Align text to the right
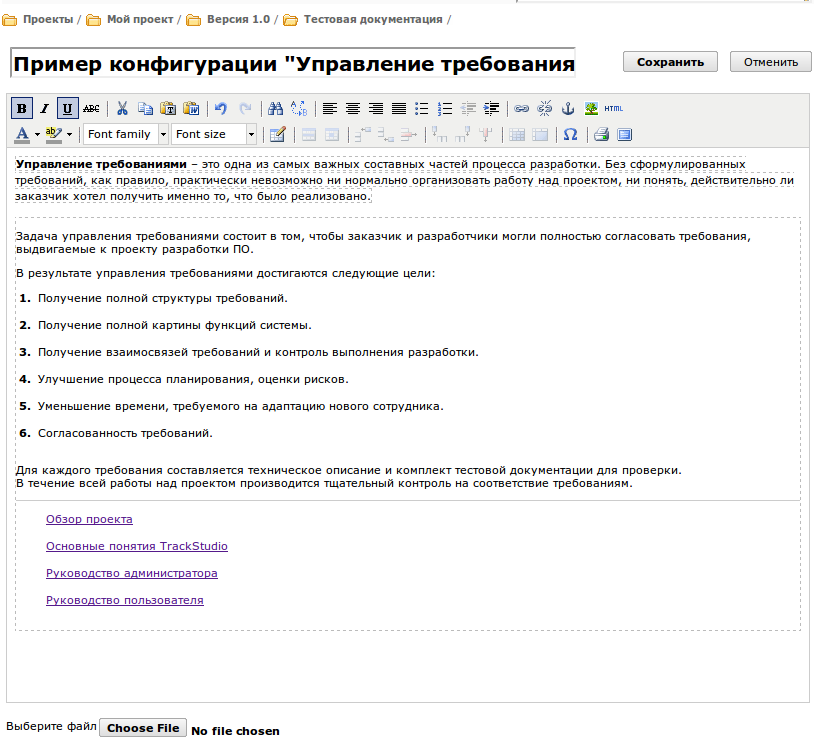This screenshot has height=747, width=817. tap(376, 108)
